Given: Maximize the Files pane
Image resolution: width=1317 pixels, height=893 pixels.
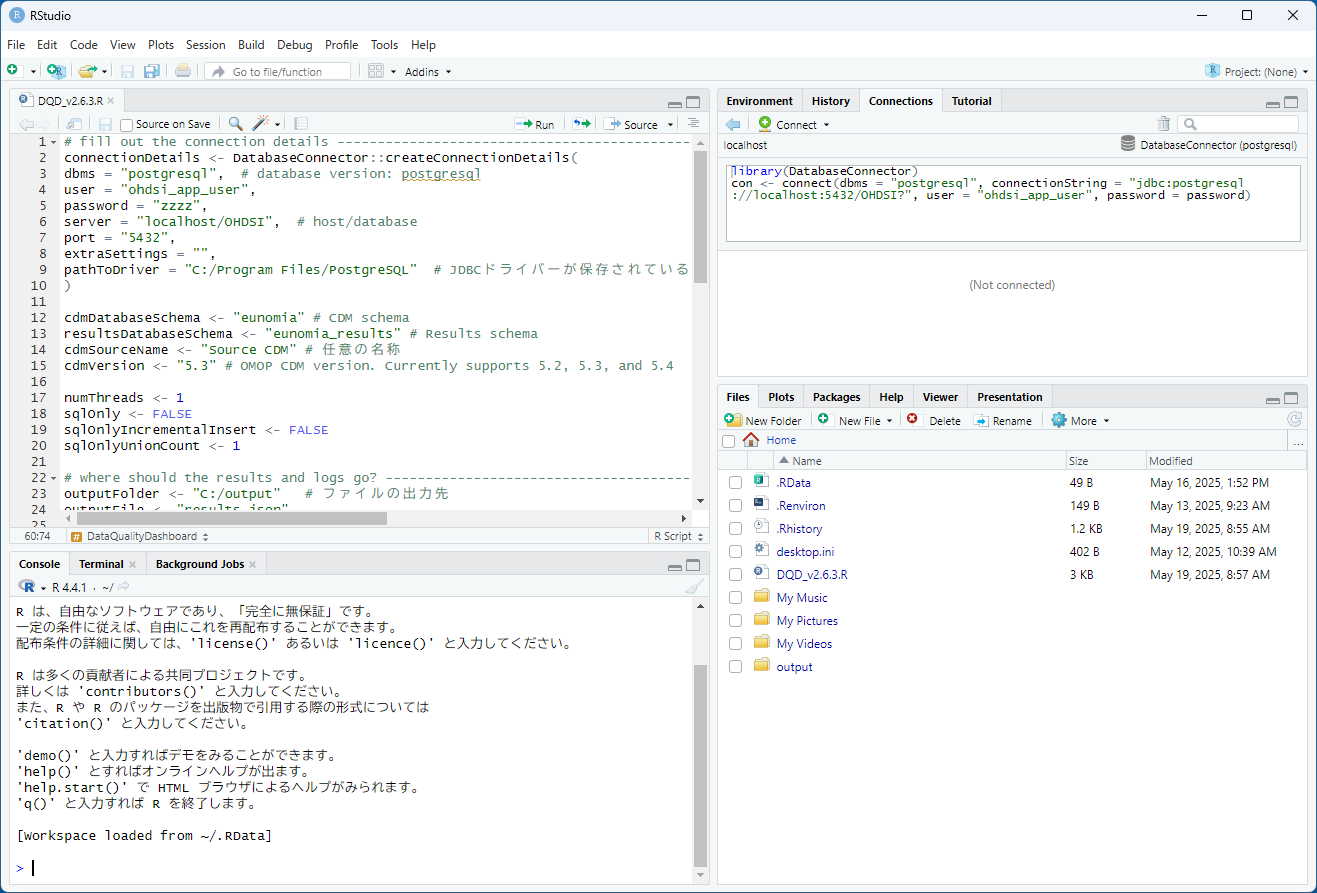Looking at the screenshot, I should click(1291, 398).
